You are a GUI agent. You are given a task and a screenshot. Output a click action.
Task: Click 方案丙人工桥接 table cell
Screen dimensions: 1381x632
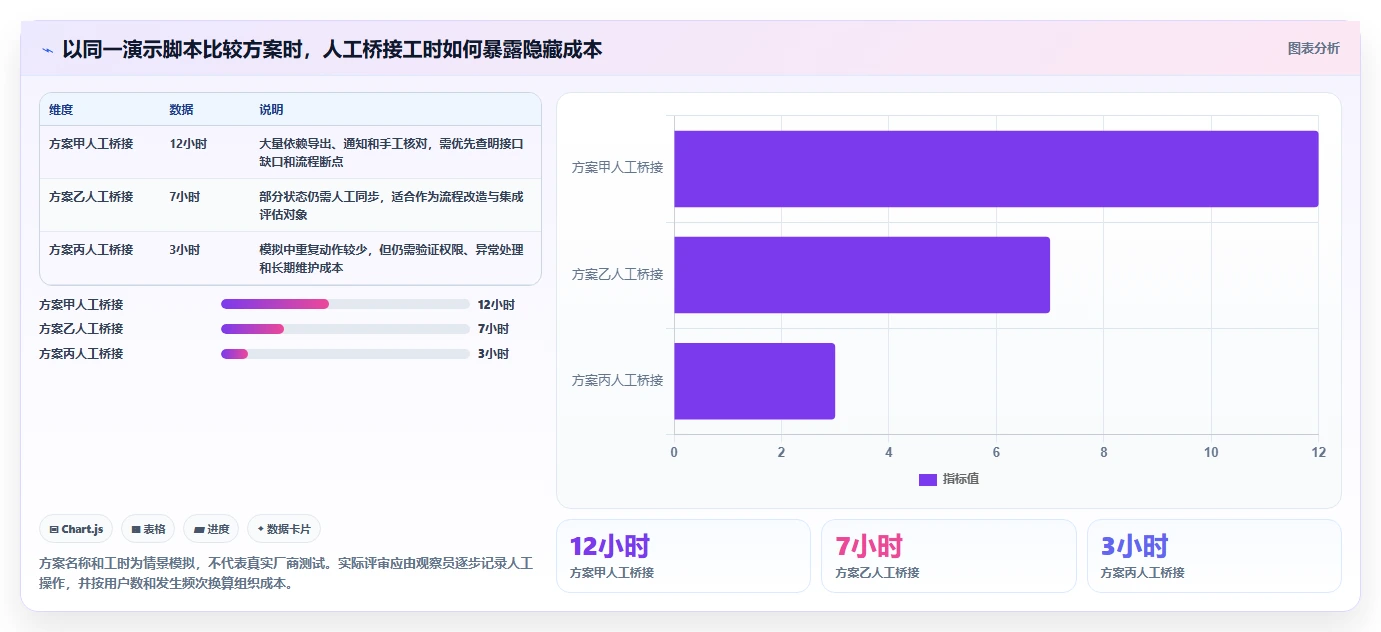pyautogui.click(x=91, y=250)
